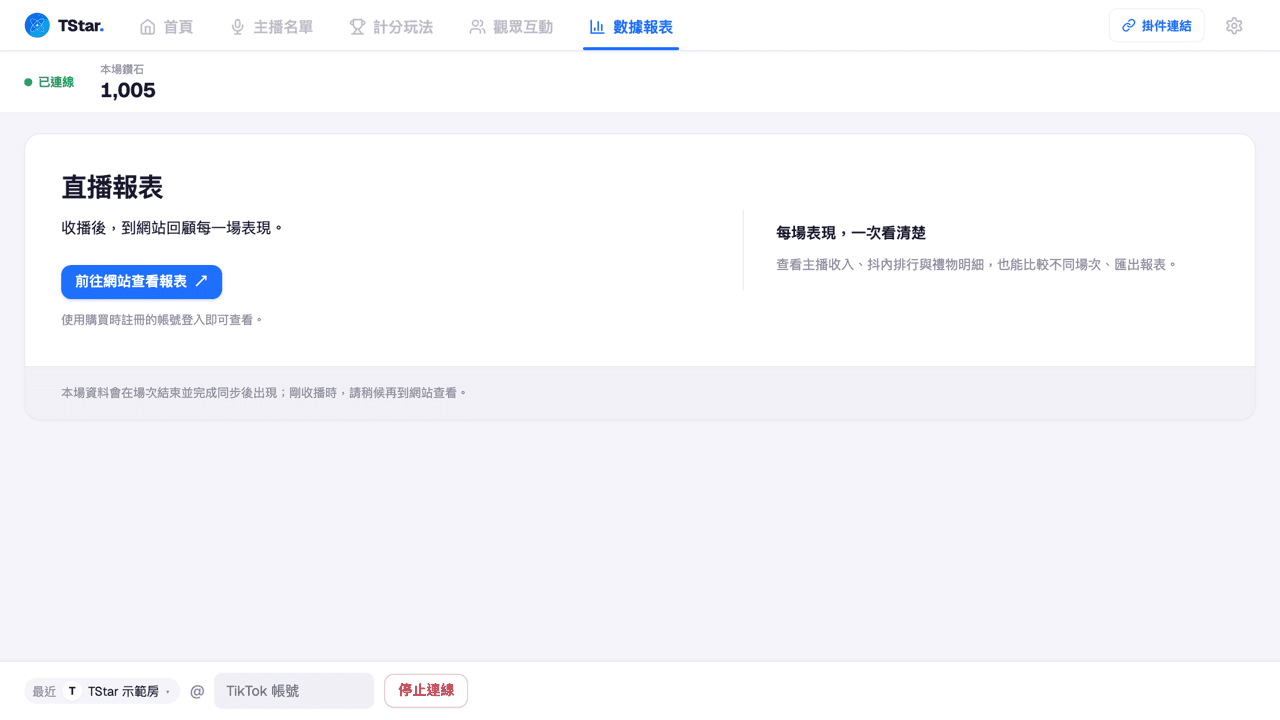
Task: Open the 計分玩法 tab
Action: coord(391,27)
